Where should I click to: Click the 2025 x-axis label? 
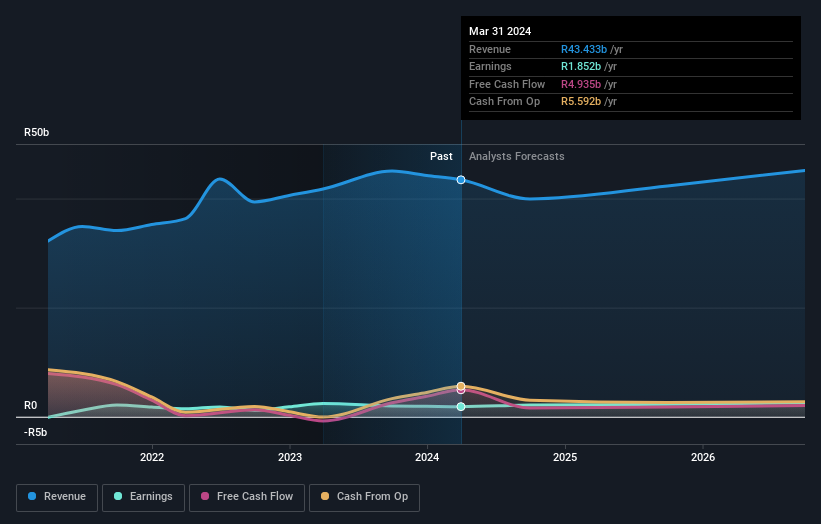[x=565, y=458]
